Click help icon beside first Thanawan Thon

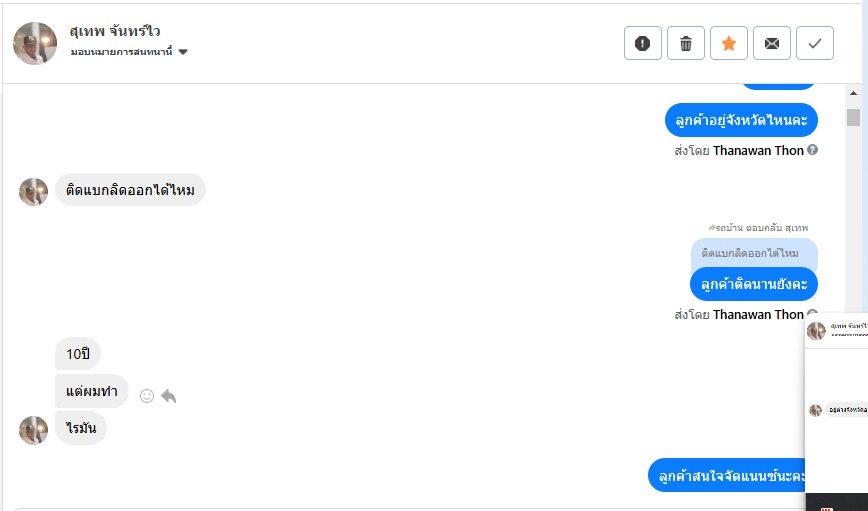point(812,150)
